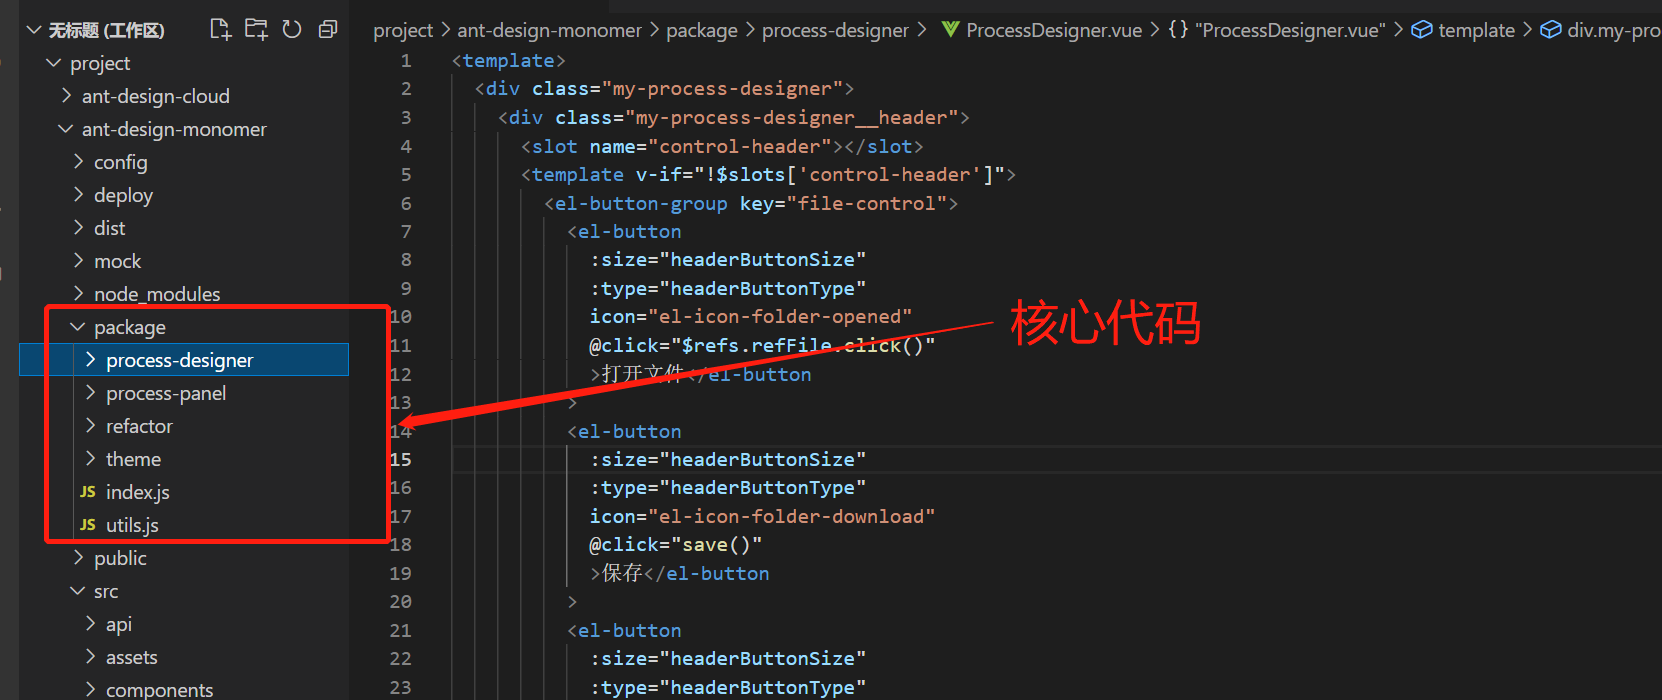Click the braces icon in breadcrumb
The image size is (1662, 700).
[1178, 30]
